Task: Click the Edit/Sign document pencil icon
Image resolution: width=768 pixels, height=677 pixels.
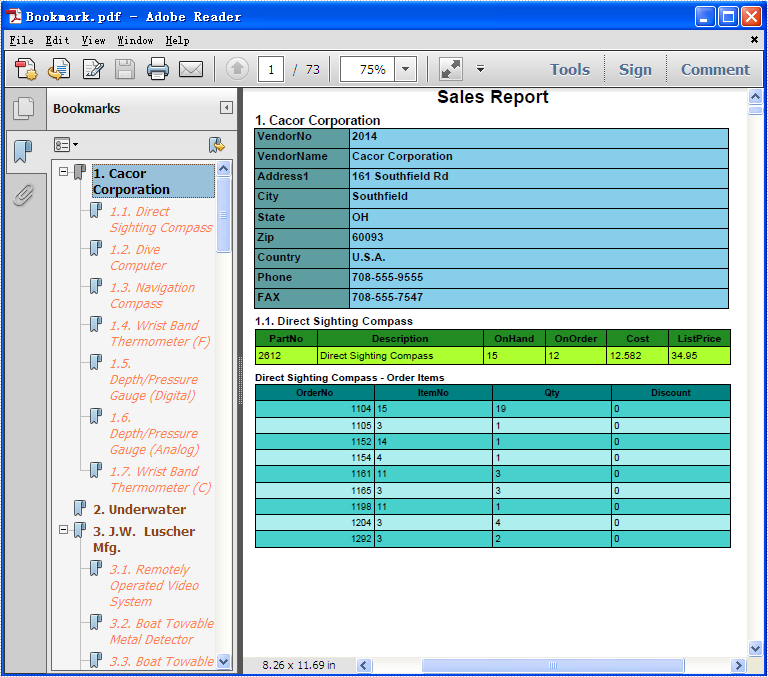Action: [93, 69]
